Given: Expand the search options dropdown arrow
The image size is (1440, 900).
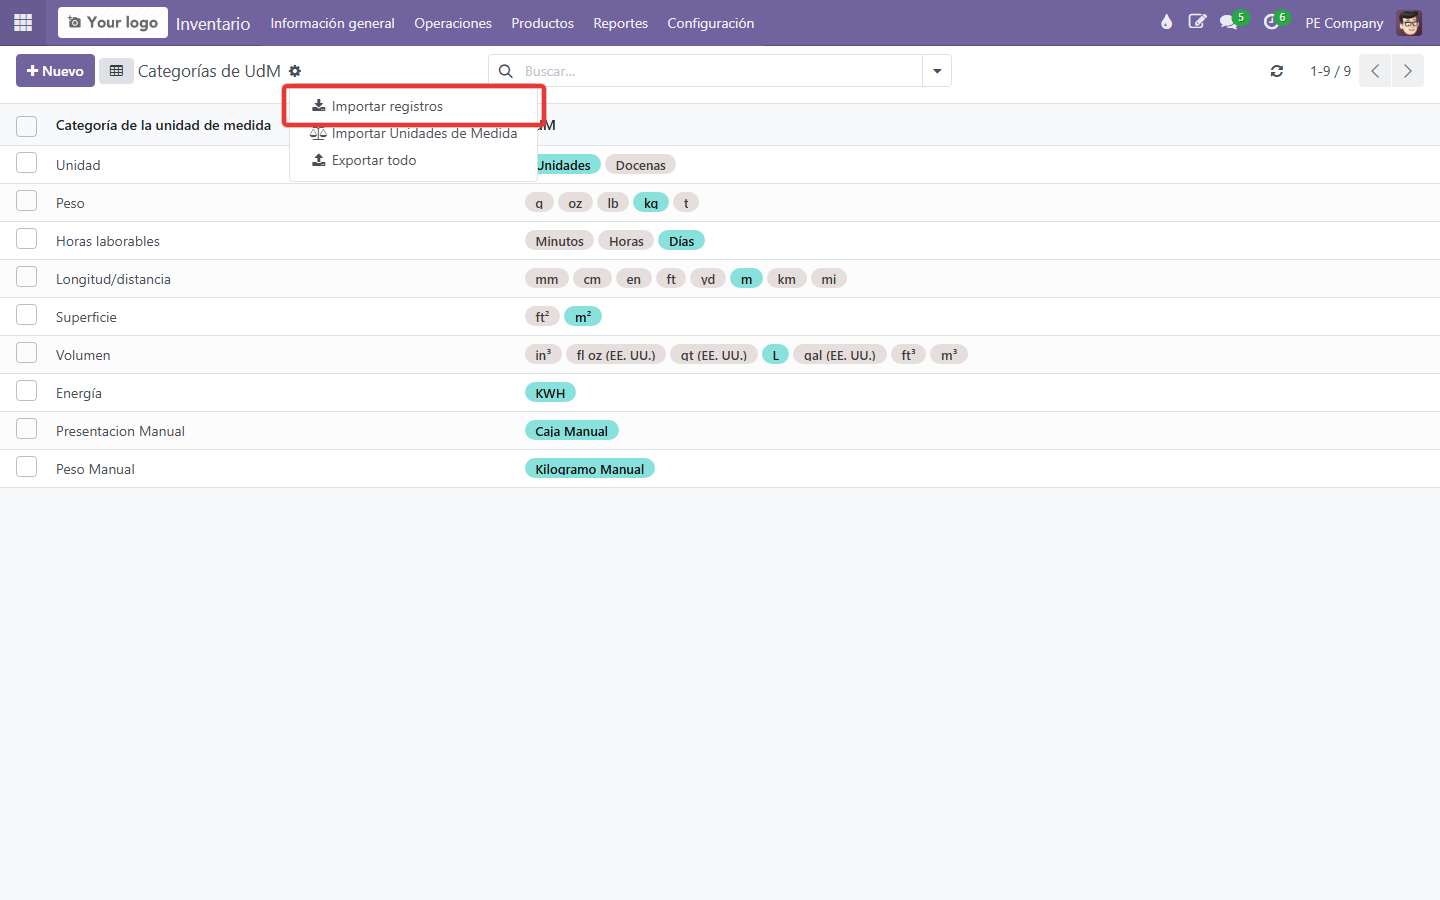Looking at the screenshot, I should 937,71.
